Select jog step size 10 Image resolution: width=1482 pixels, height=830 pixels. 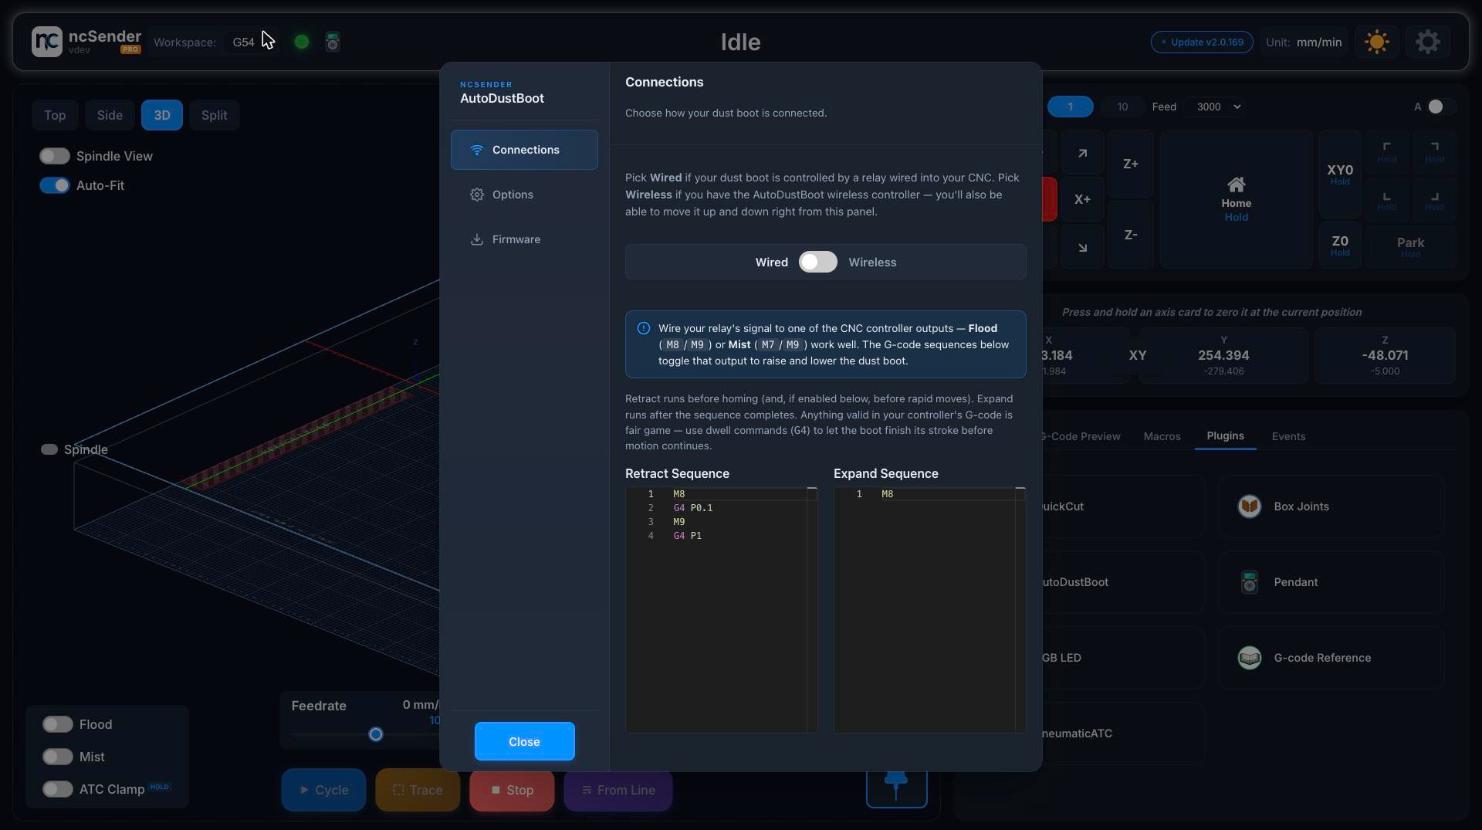pyautogui.click(x=1122, y=107)
